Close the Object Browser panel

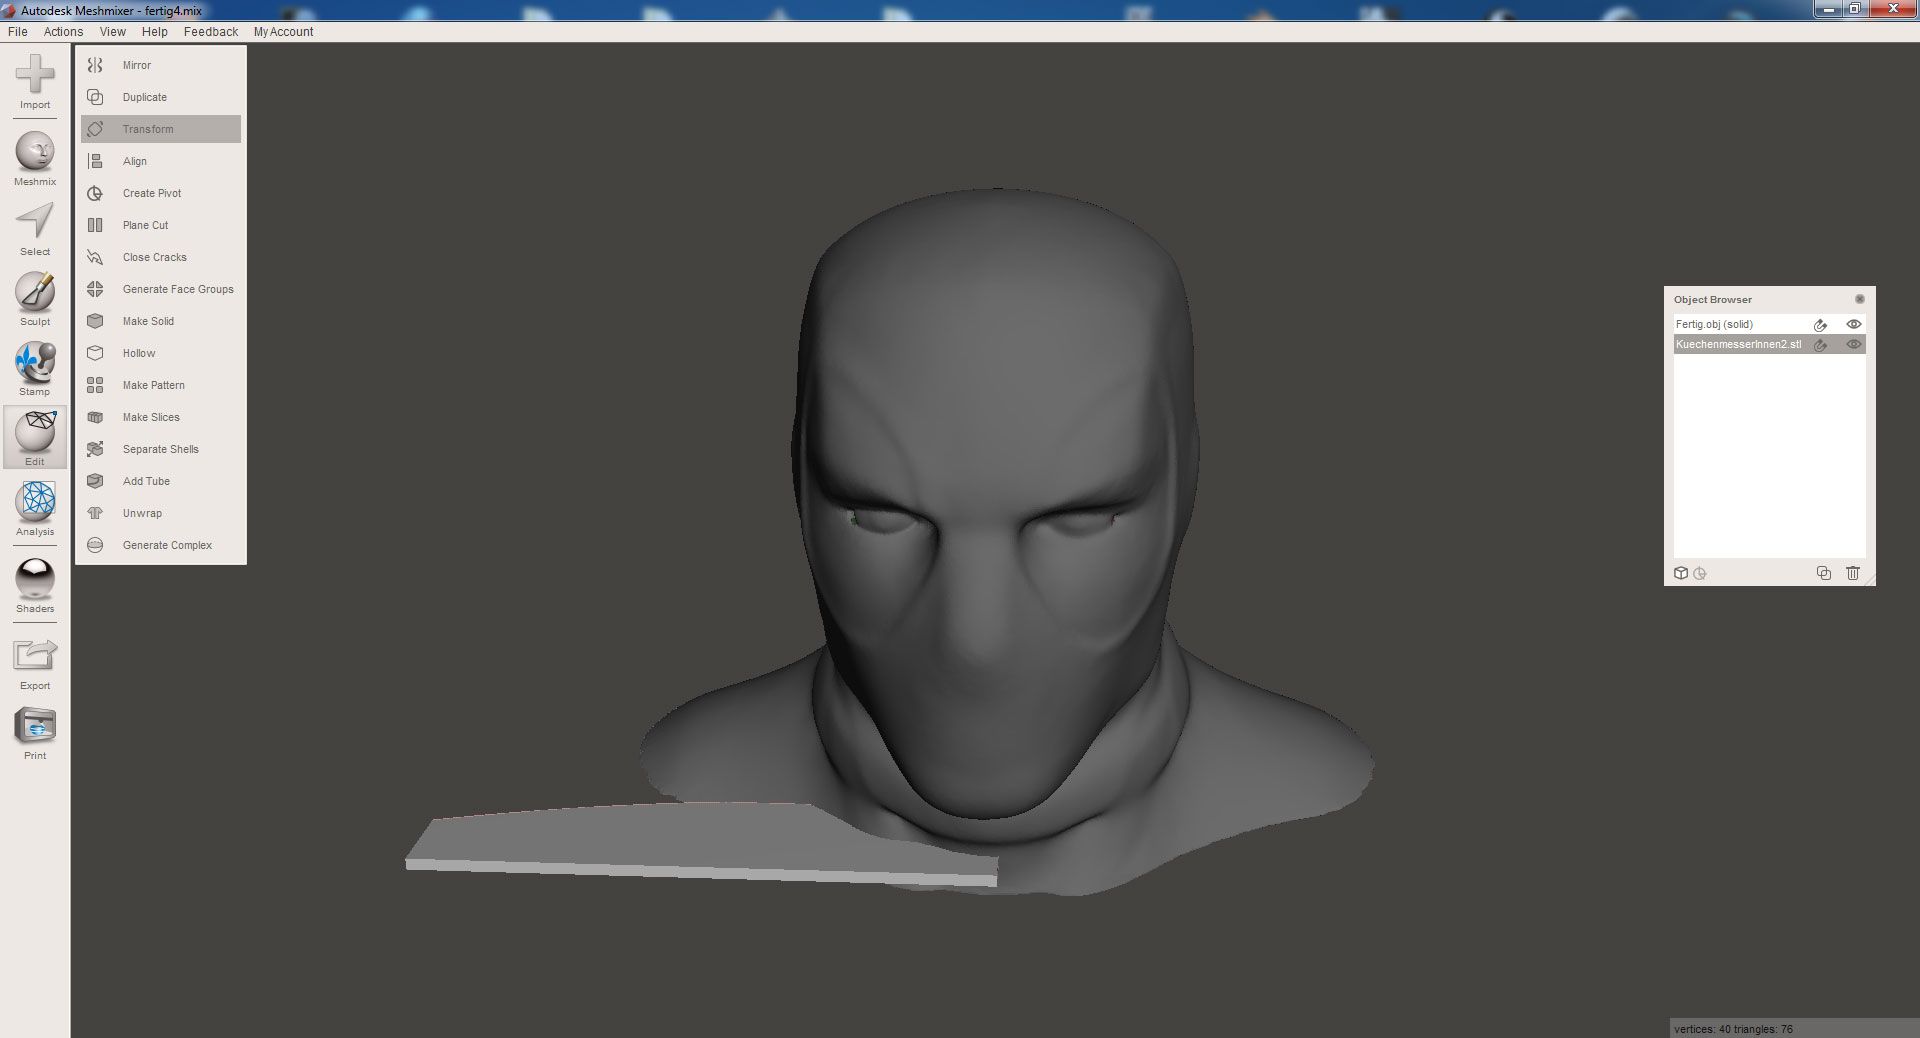1860,299
